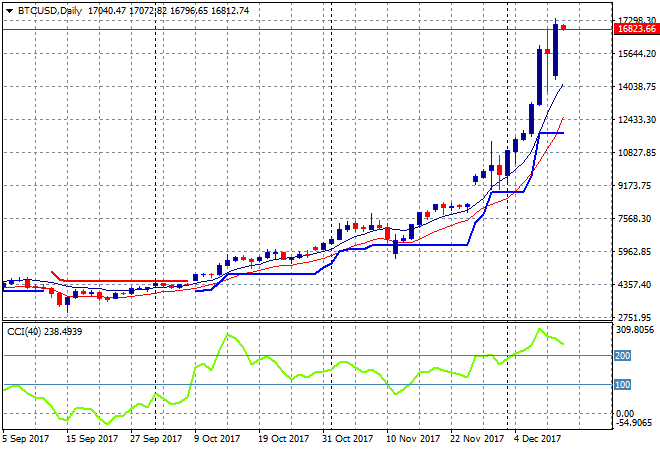The image size is (660, 450).
Task: Click the 5 Sep 2017 date label
Action: pos(25,439)
